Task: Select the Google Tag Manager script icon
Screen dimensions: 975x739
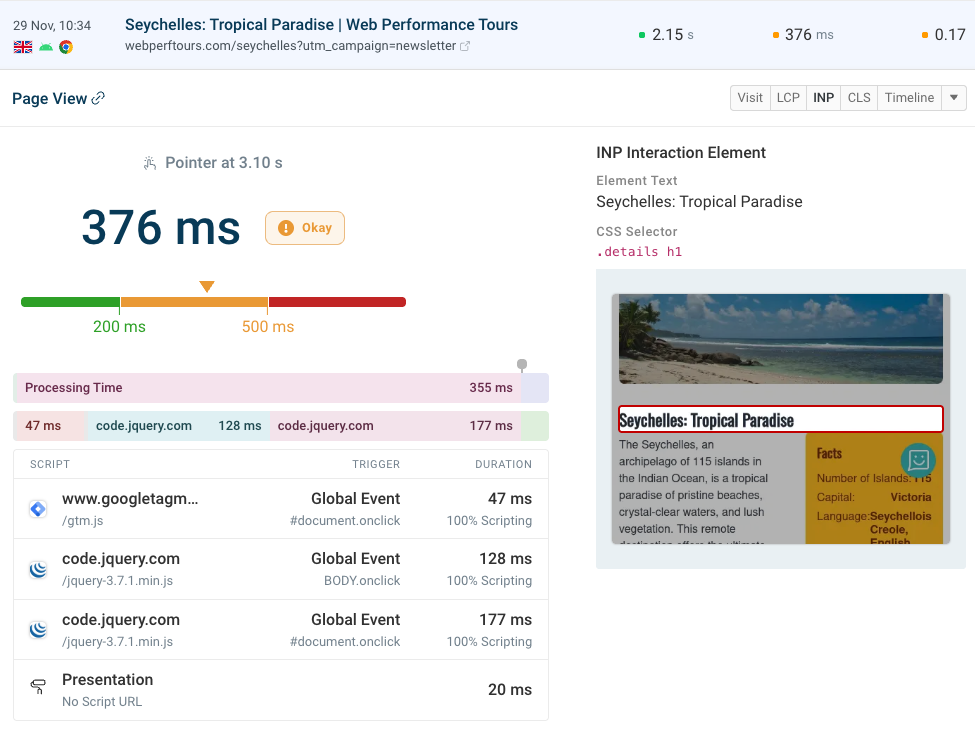Action: pos(37,508)
